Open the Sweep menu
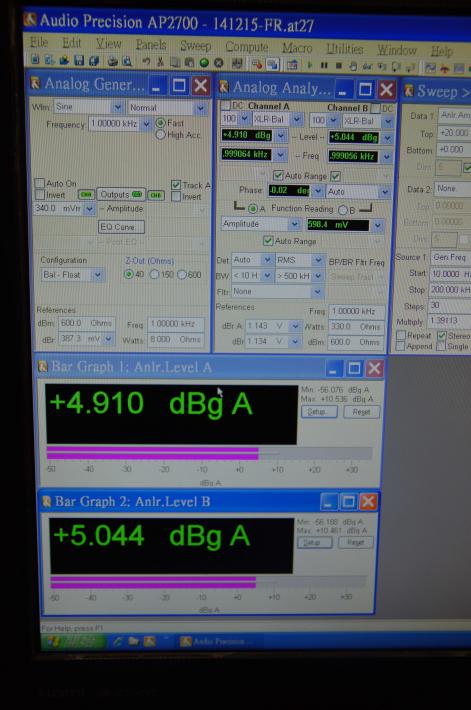This screenshot has height=710, width=471. point(196,46)
